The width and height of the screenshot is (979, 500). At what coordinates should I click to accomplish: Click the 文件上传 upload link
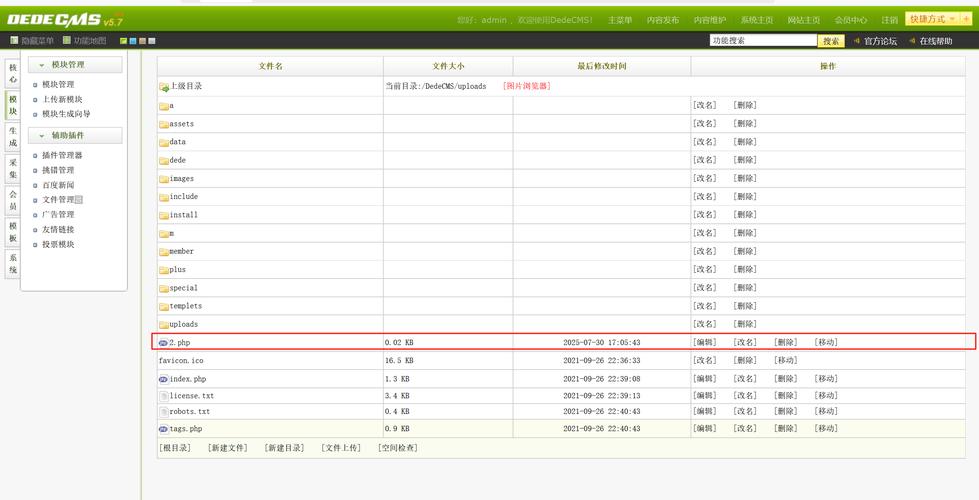click(341, 448)
